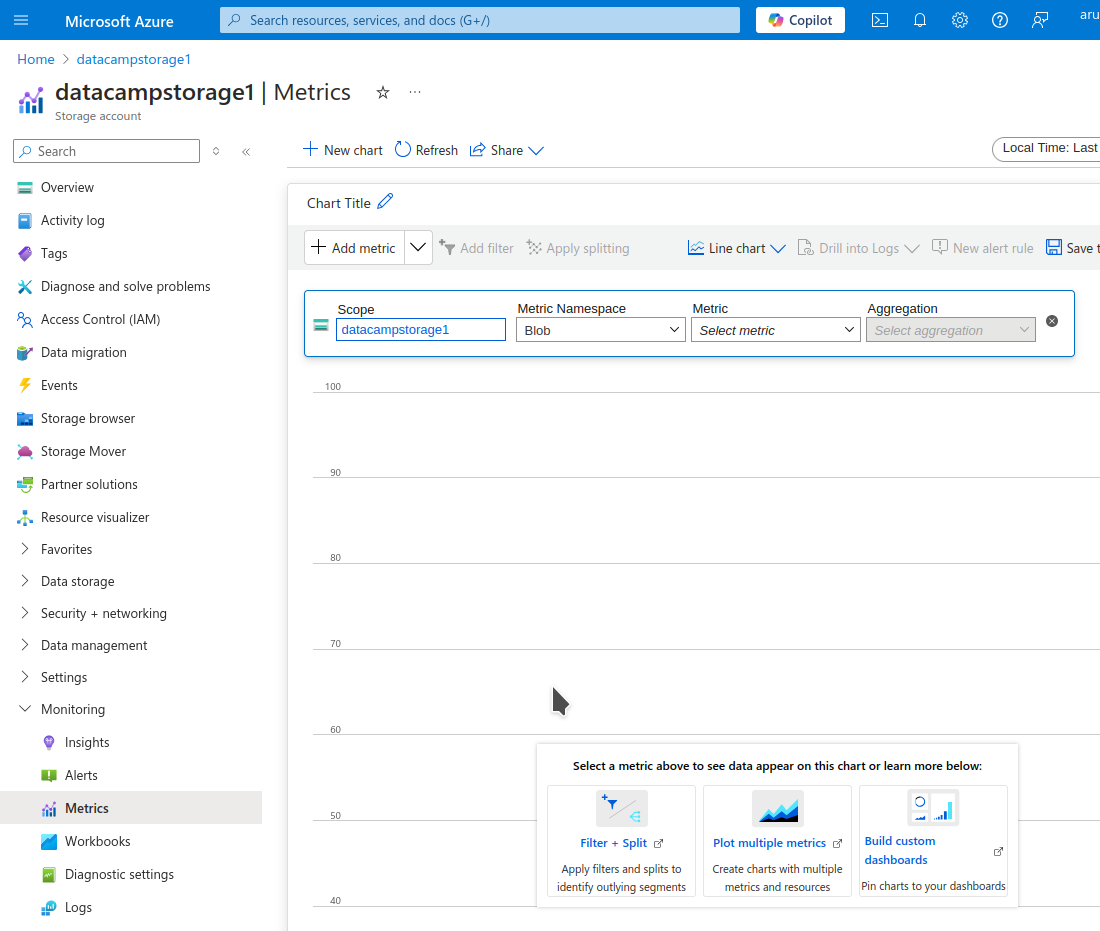This screenshot has width=1100, height=931.
Task: Remove the metric with the X icon
Action: (x=1052, y=321)
